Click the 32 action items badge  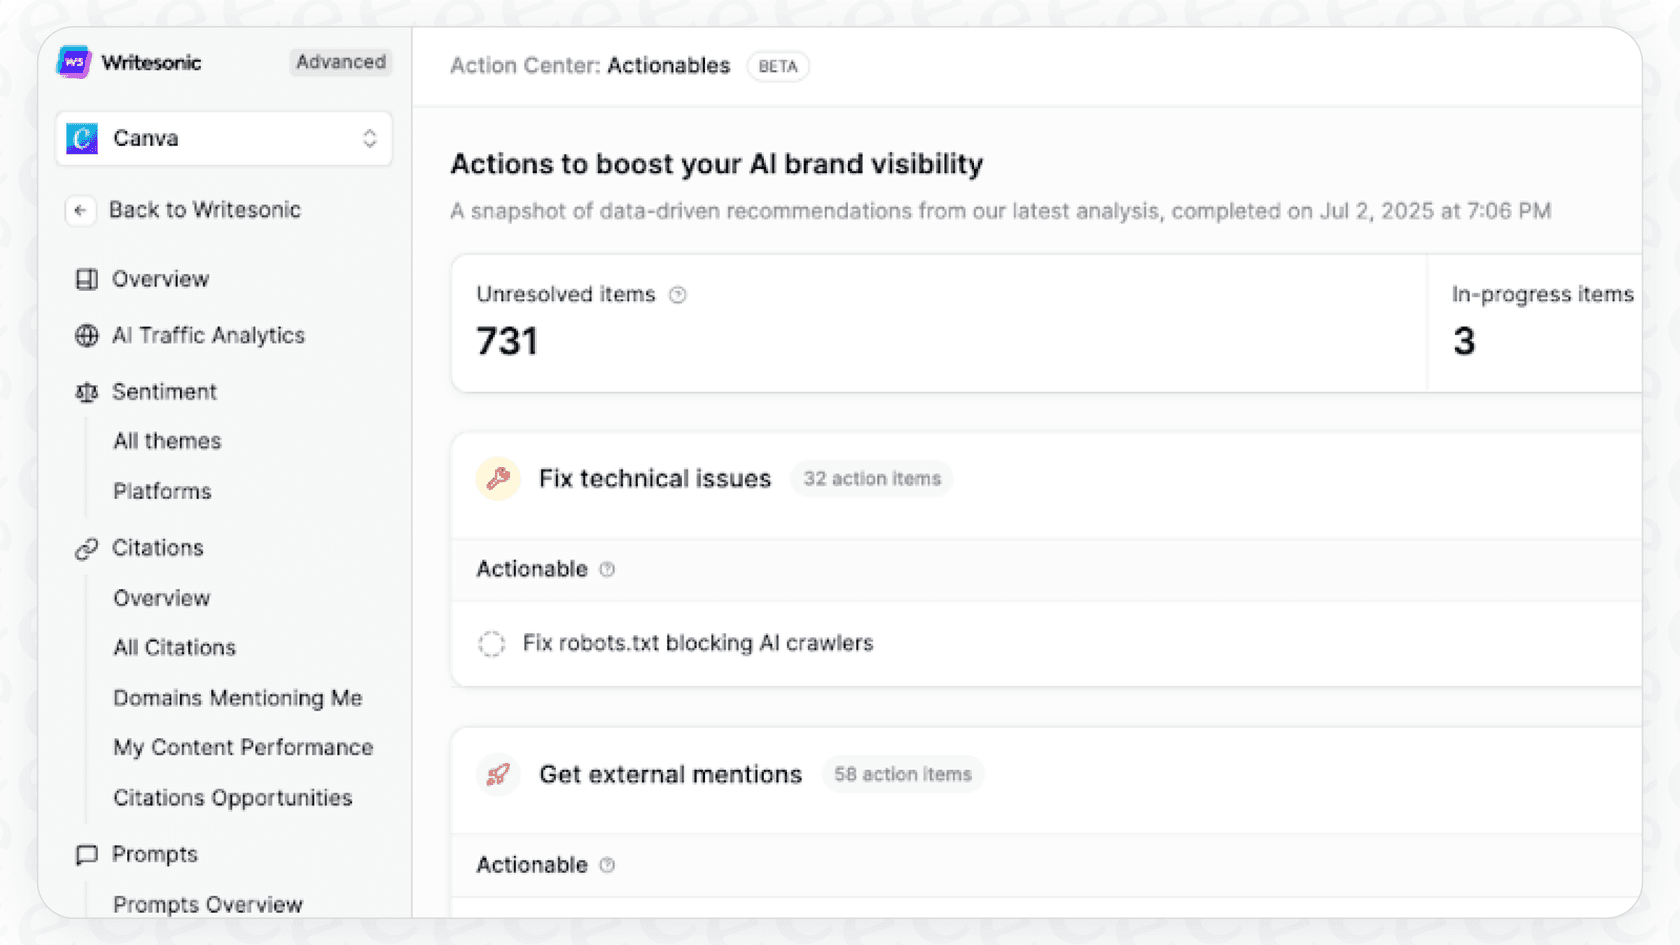(871, 478)
